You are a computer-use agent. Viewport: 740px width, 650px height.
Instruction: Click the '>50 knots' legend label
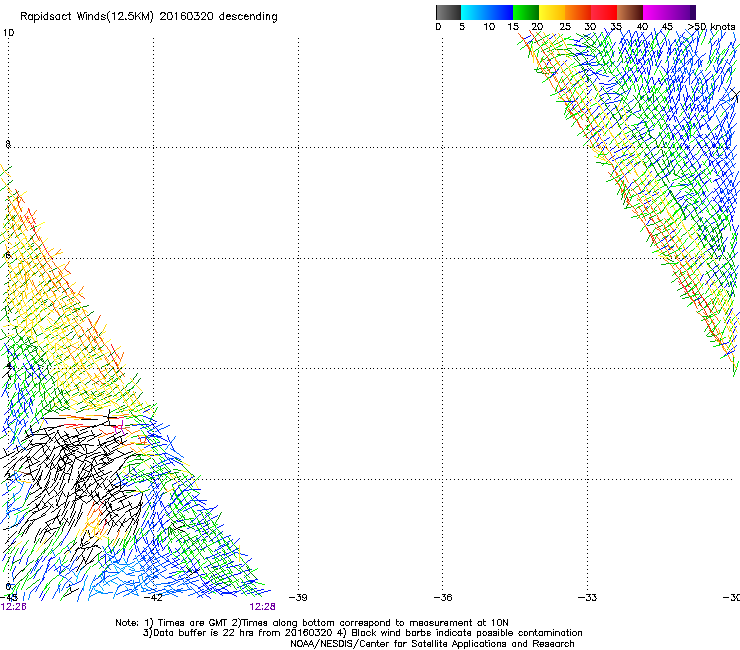click(x=712, y=27)
